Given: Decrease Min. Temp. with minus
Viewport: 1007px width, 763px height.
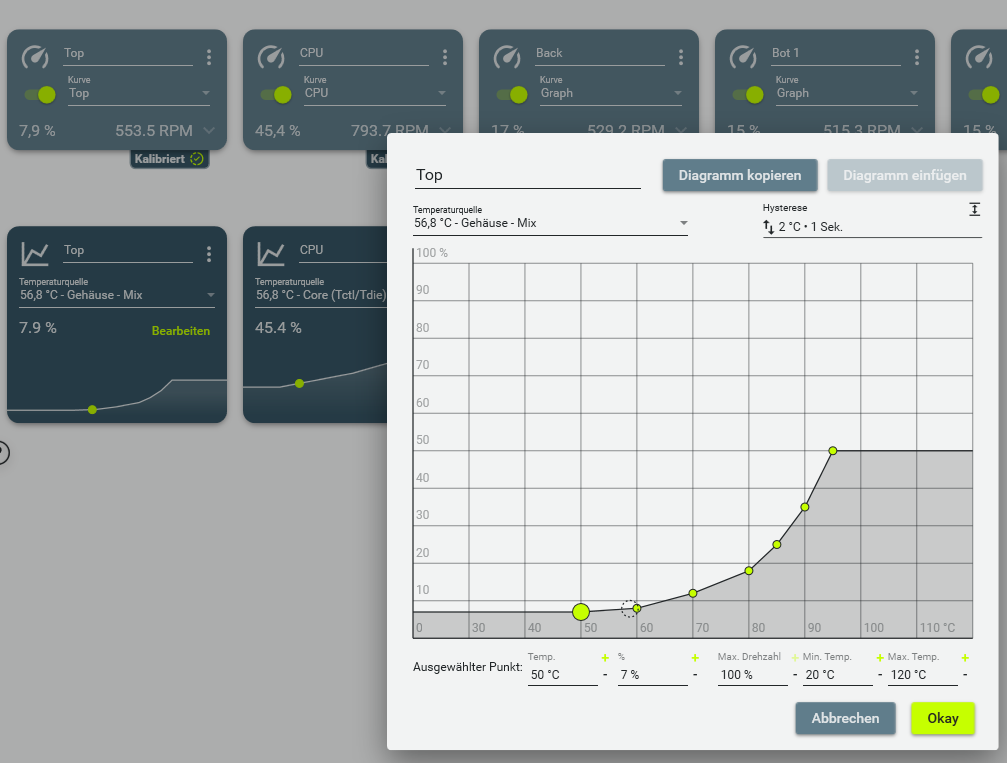Looking at the screenshot, I should 880,675.
